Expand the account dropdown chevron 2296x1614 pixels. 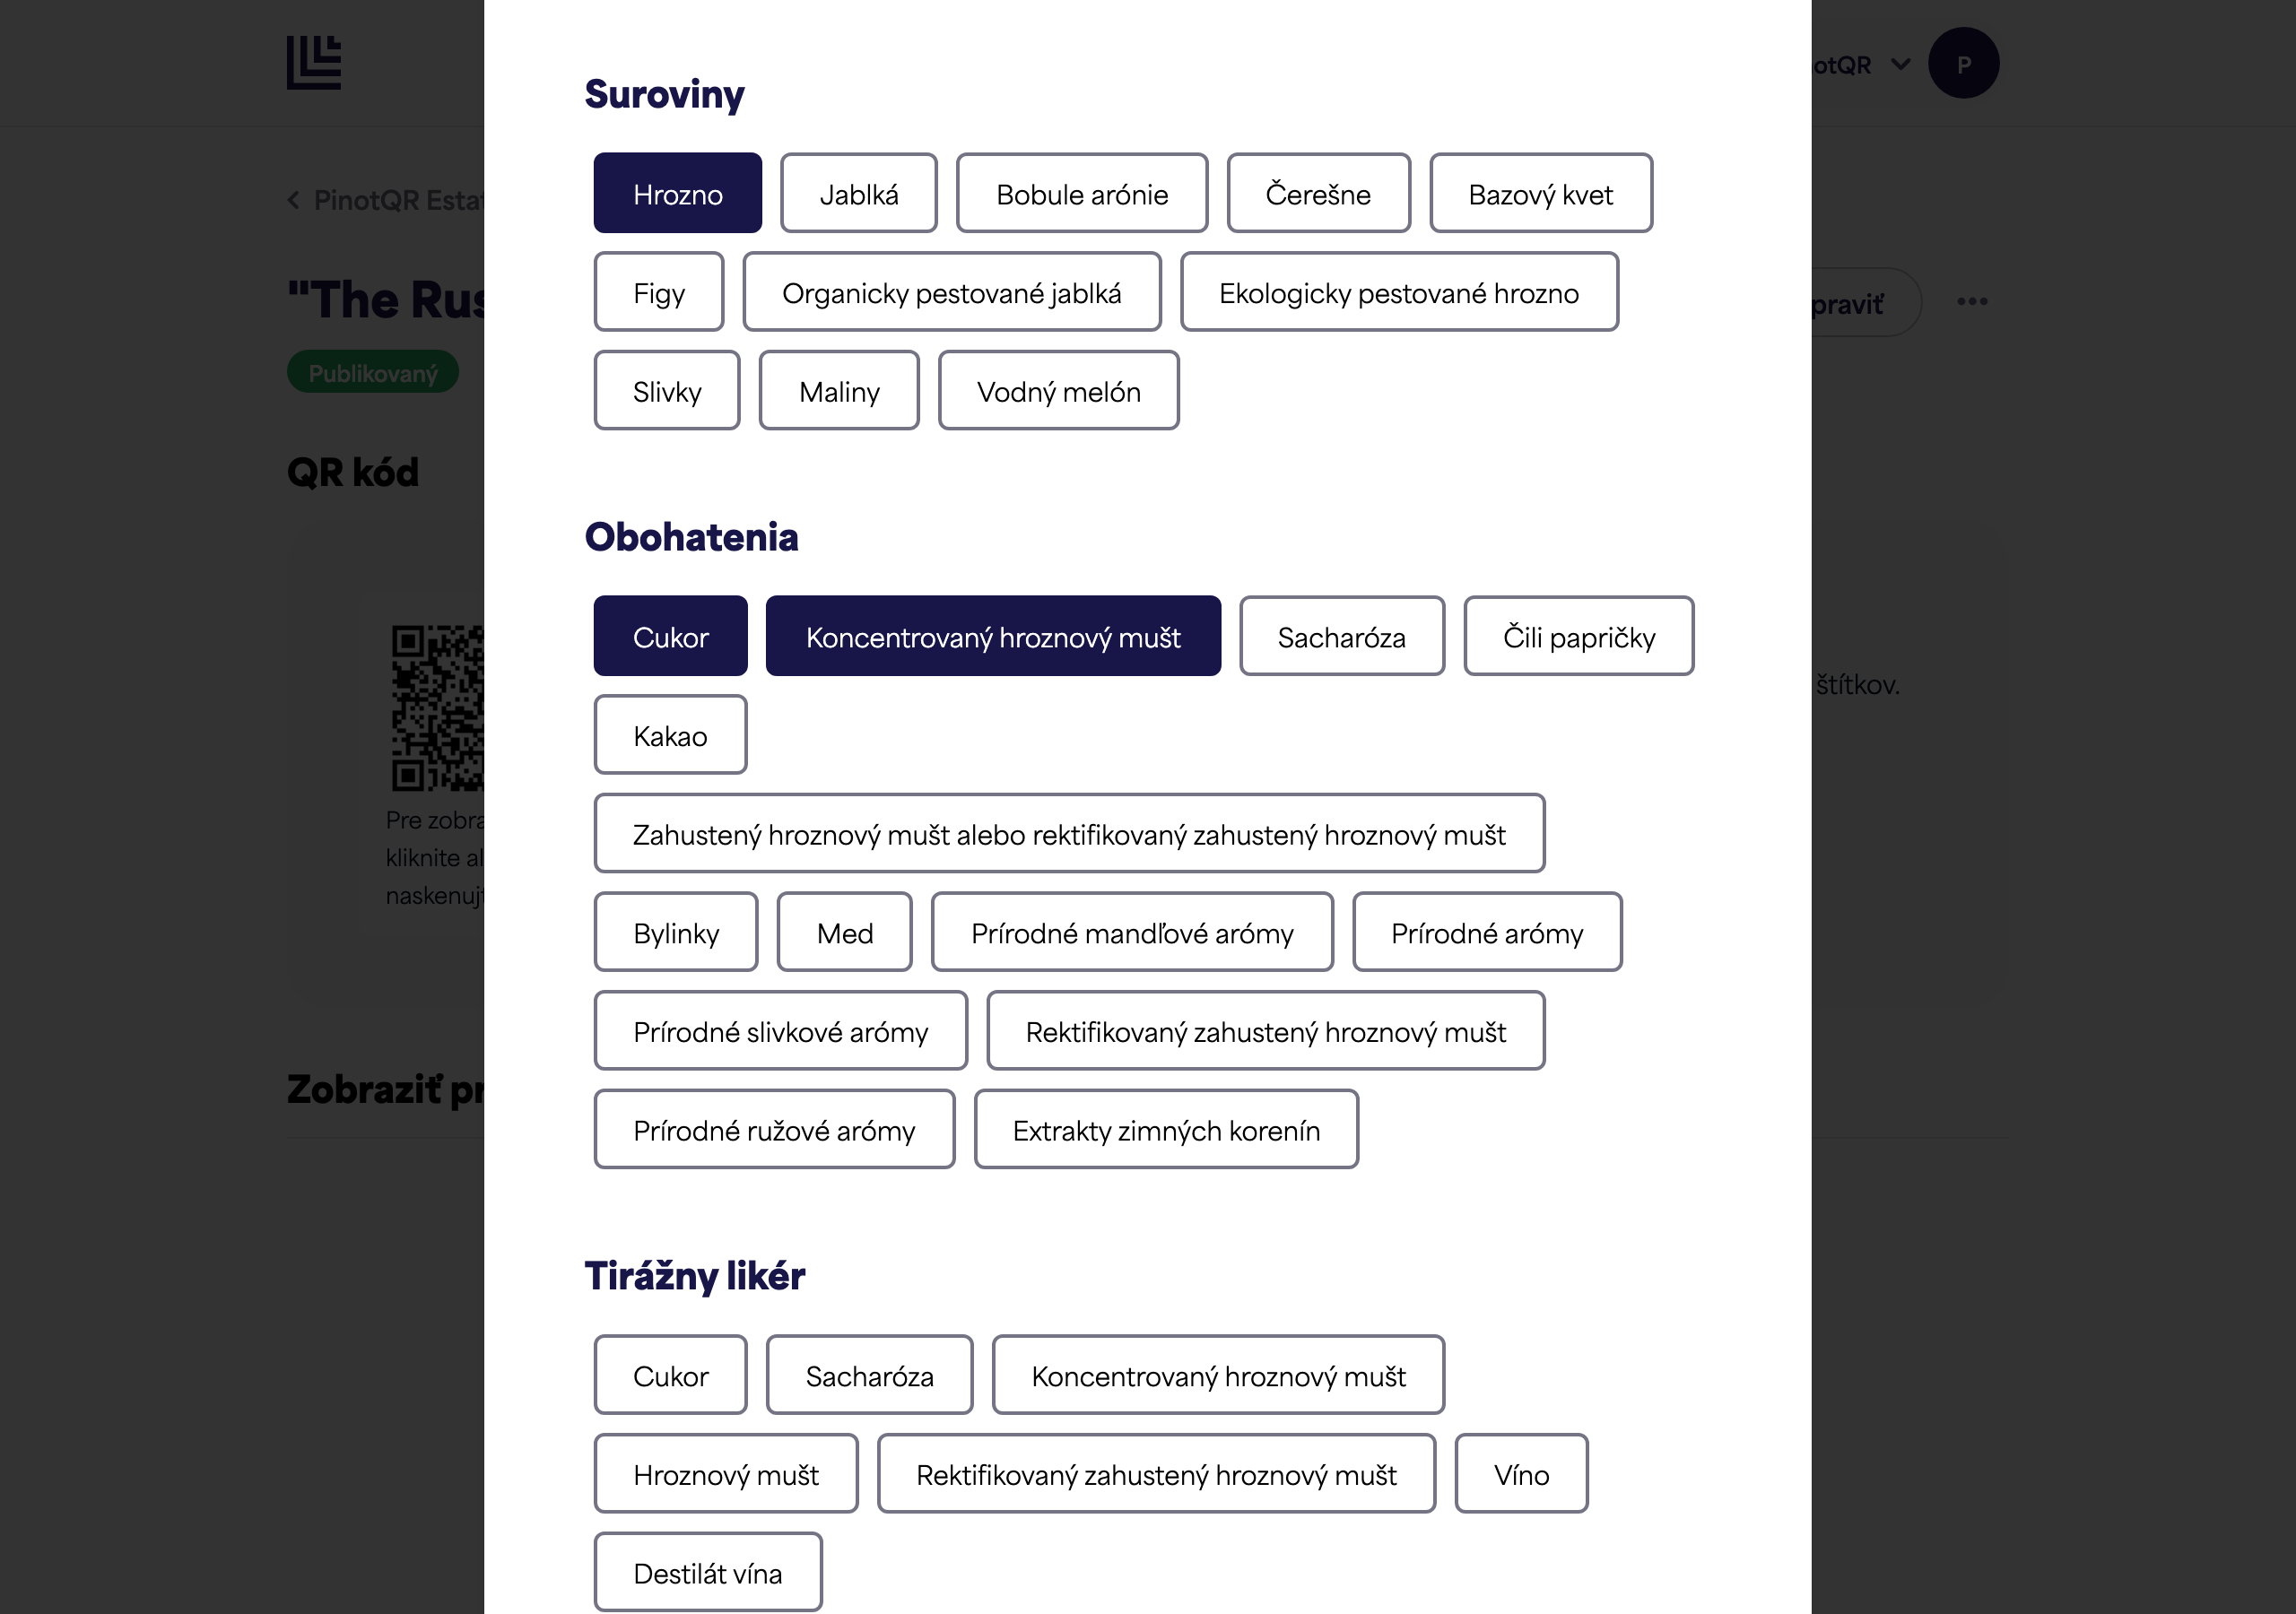(1901, 65)
